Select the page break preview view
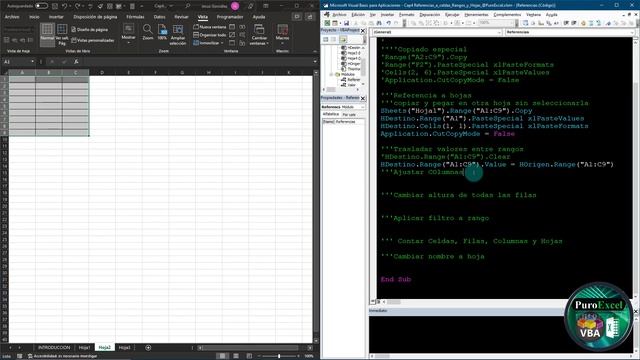Screen dimensions: 640x360 (62, 34)
